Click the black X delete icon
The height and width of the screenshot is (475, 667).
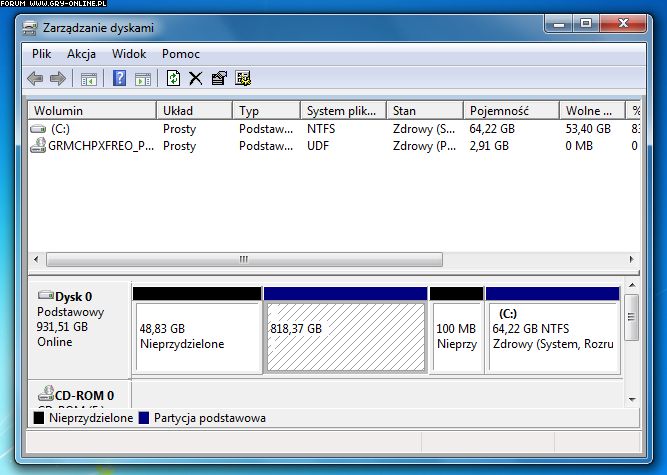tap(196, 78)
